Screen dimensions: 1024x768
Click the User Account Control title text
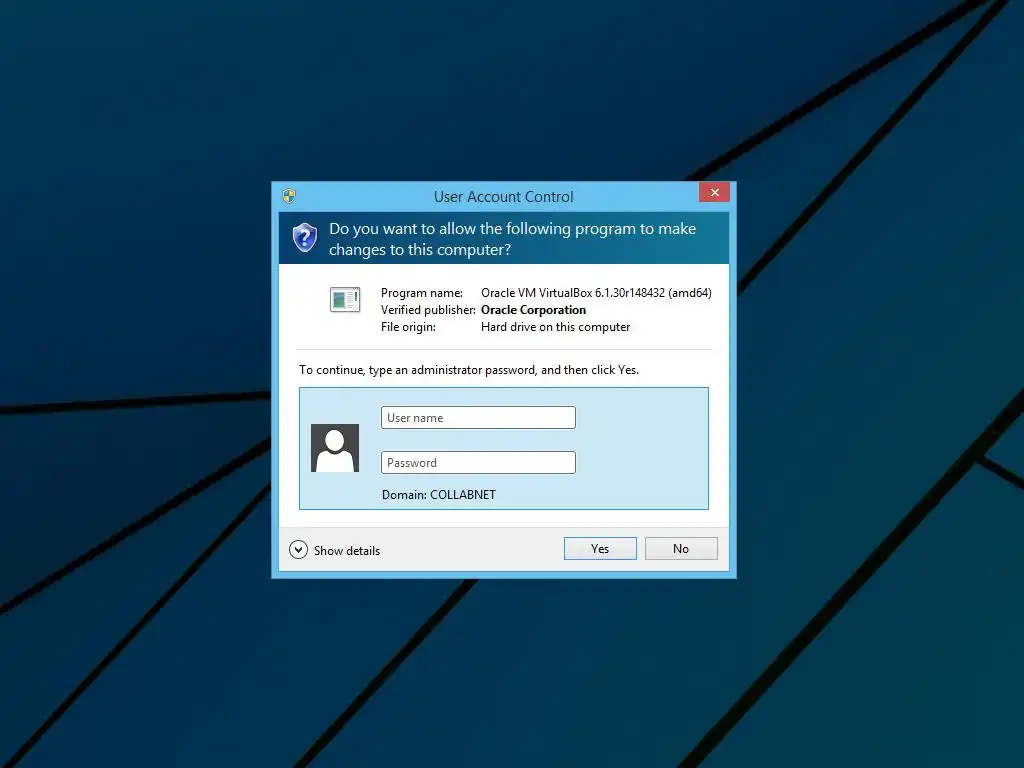pyautogui.click(x=504, y=197)
